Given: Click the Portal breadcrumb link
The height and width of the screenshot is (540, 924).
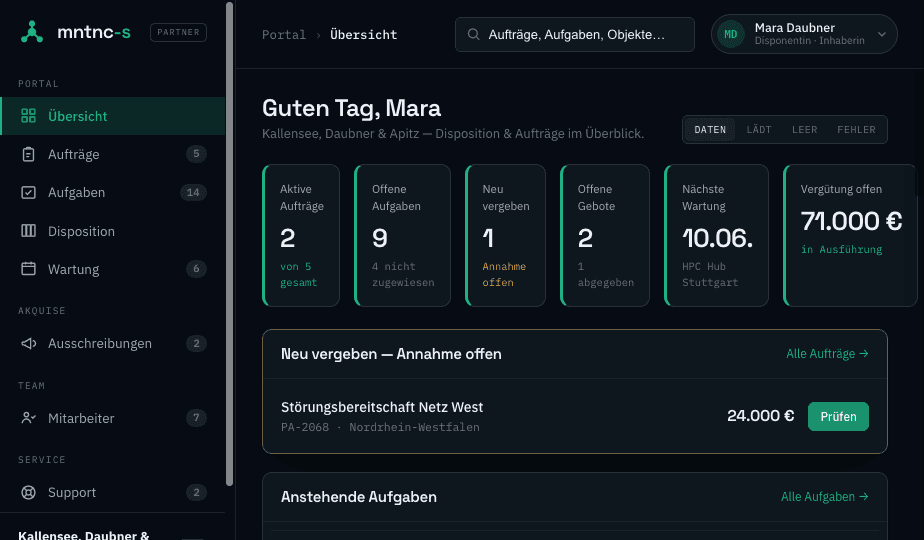Looking at the screenshot, I should tap(284, 35).
